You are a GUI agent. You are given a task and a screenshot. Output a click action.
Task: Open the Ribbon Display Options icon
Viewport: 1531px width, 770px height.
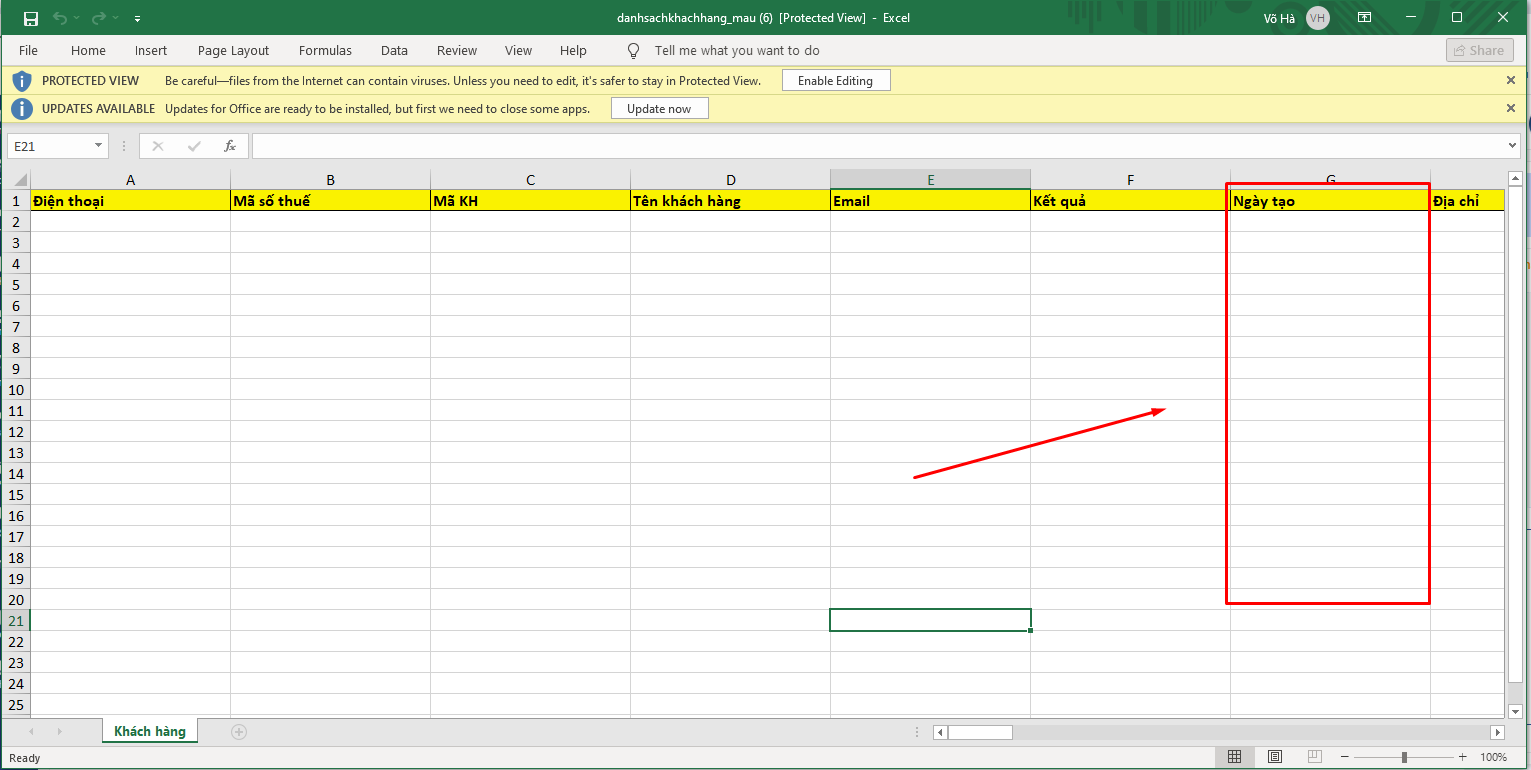pyautogui.click(x=1365, y=18)
